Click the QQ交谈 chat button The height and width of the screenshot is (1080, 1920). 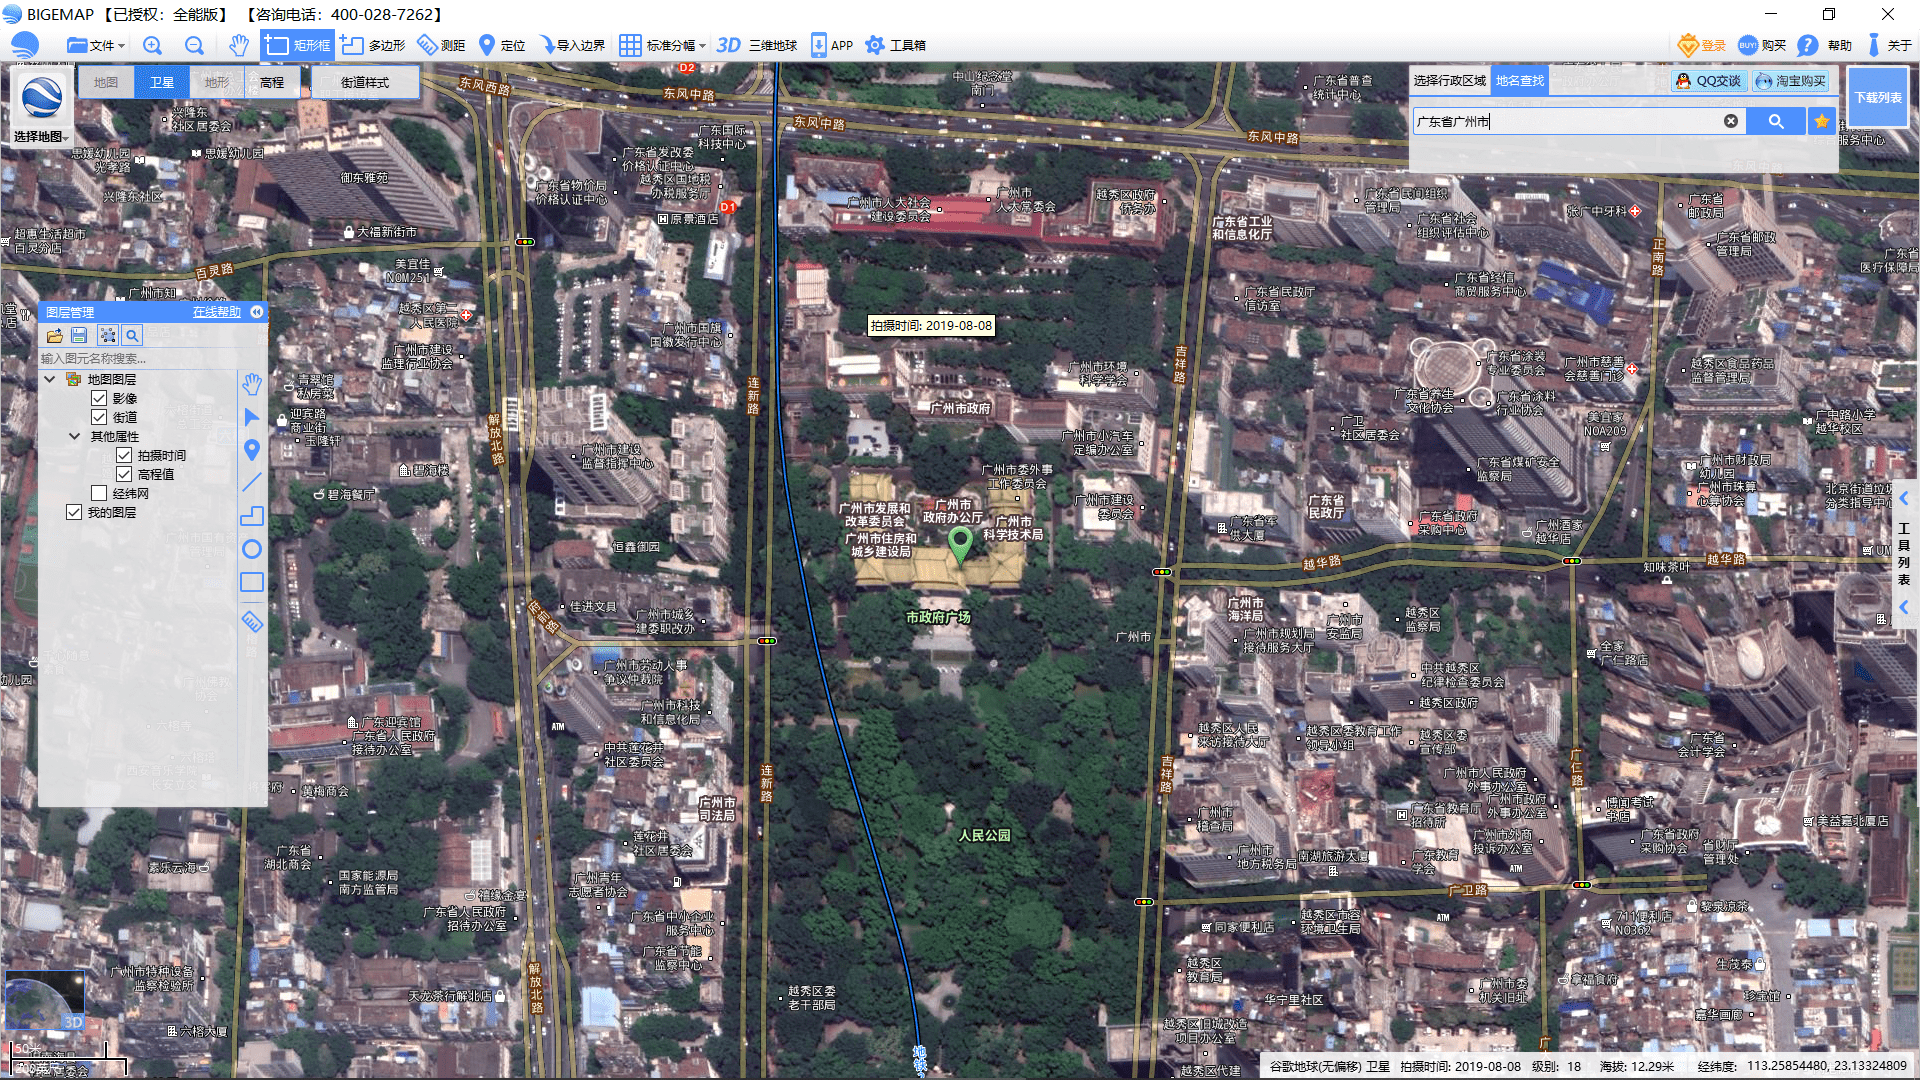click(1709, 81)
